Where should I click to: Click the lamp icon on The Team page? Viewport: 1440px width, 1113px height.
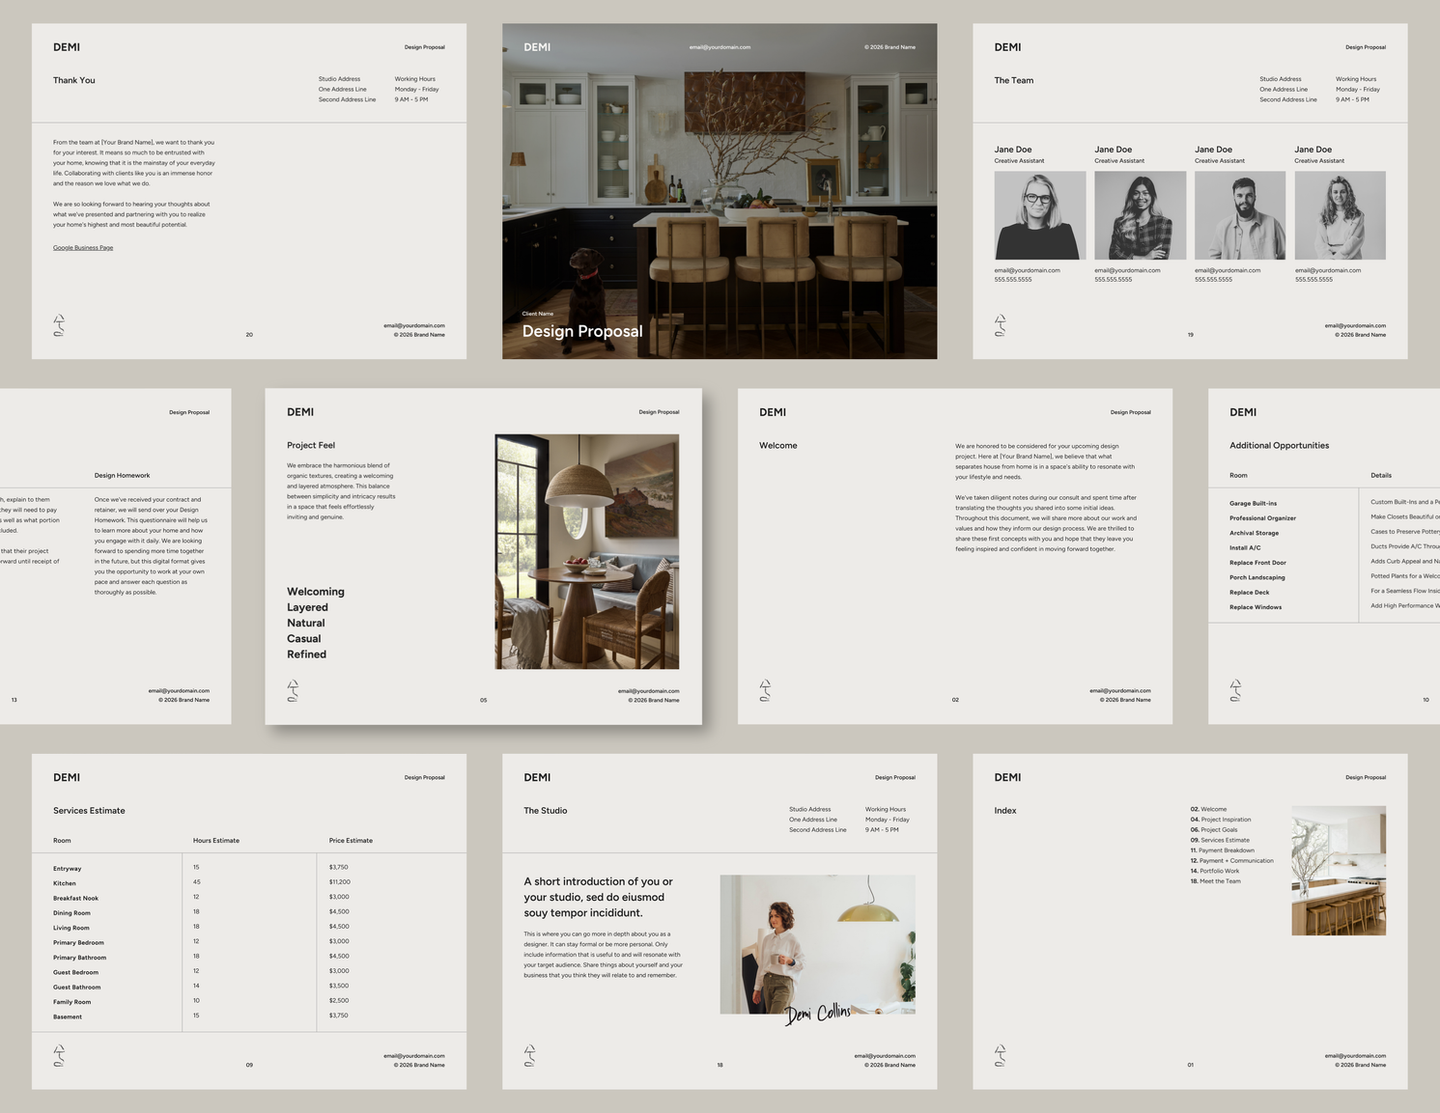[1000, 325]
